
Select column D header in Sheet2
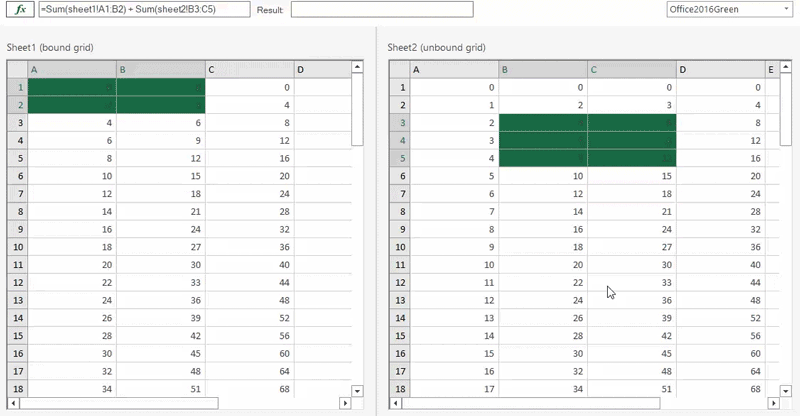(x=720, y=69)
